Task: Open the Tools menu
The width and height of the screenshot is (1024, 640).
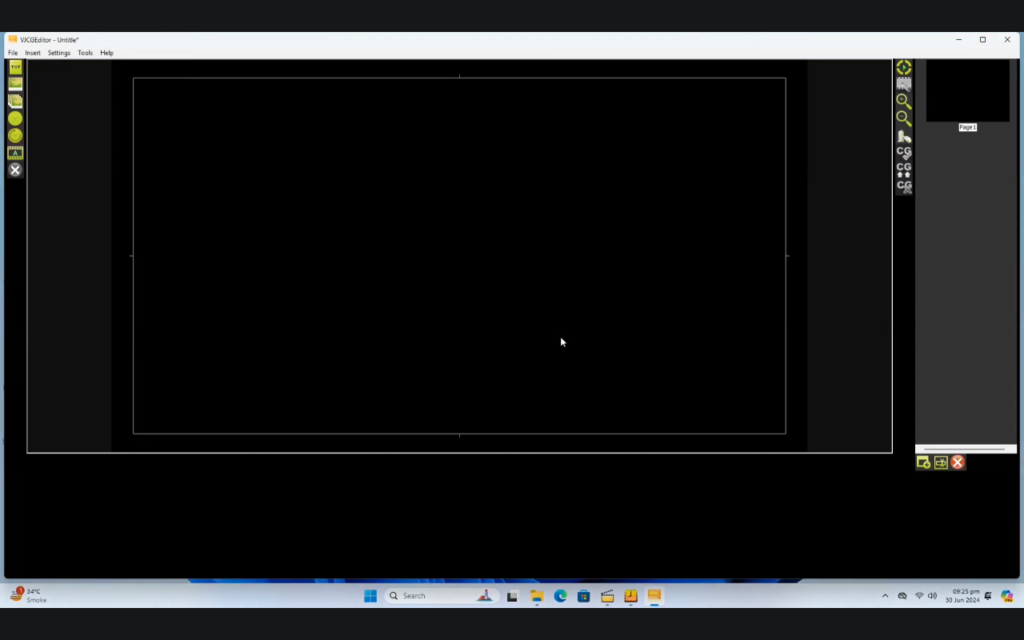Action: pos(85,53)
